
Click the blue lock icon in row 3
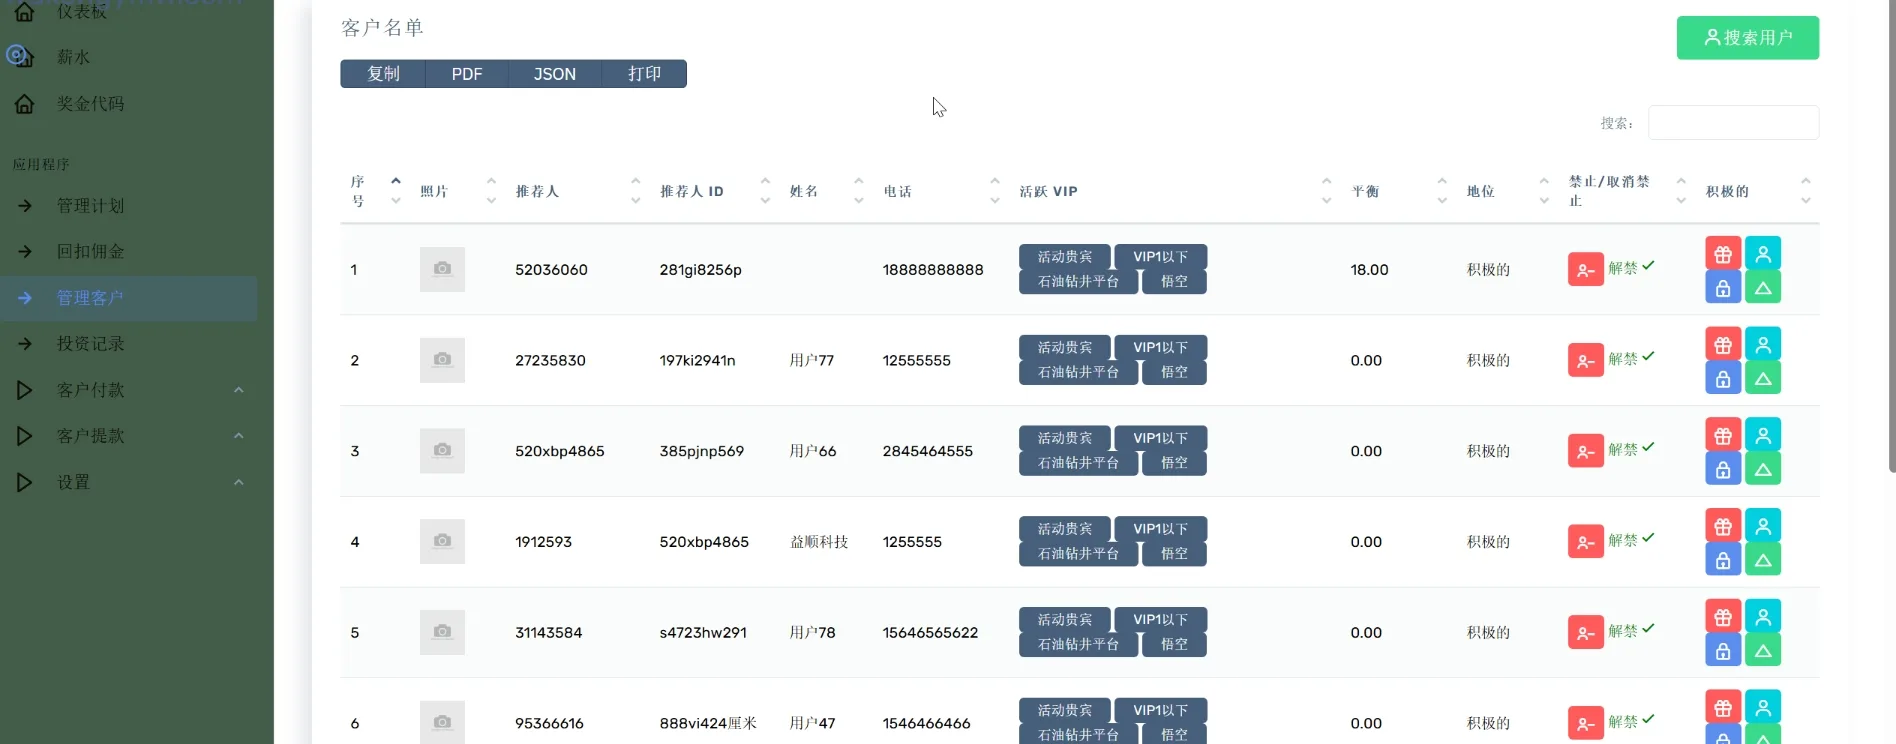click(1722, 469)
